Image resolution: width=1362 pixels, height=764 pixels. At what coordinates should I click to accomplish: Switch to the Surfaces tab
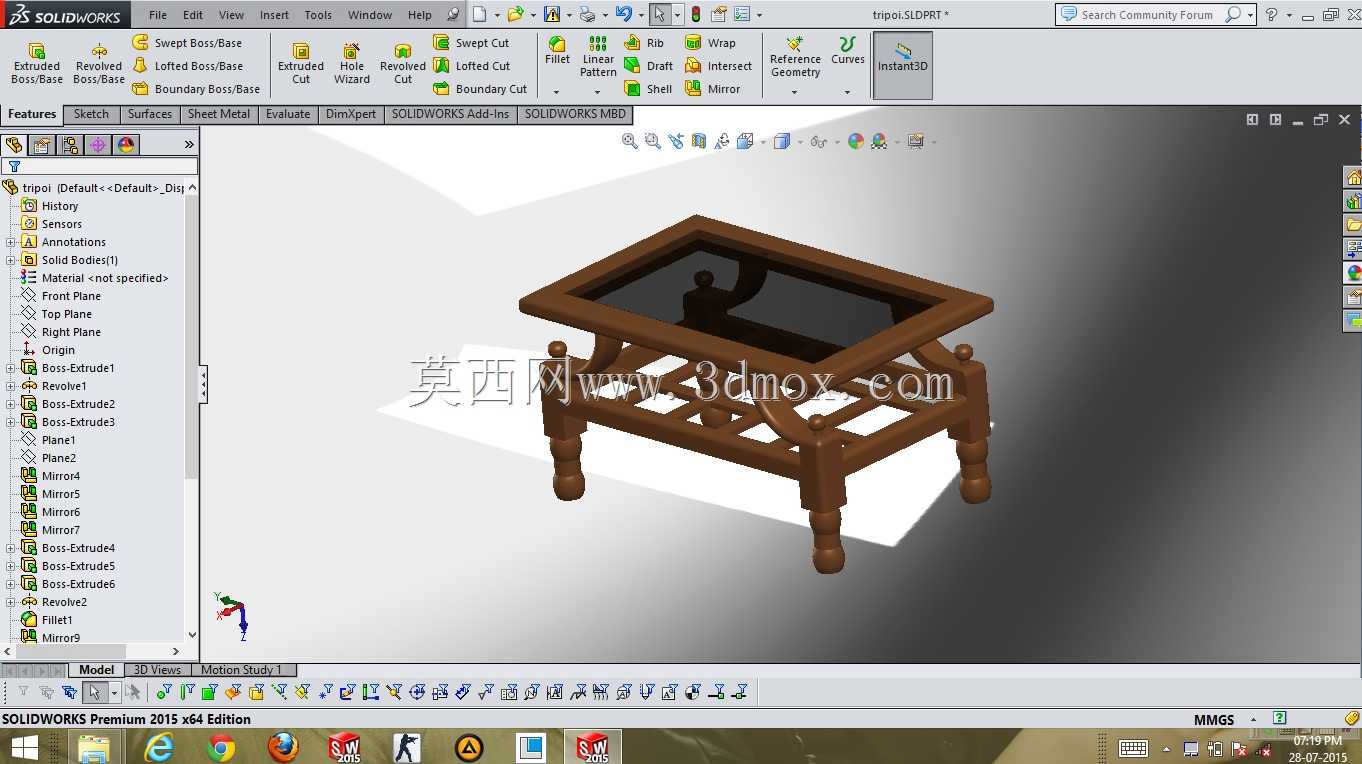(x=150, y=114)
